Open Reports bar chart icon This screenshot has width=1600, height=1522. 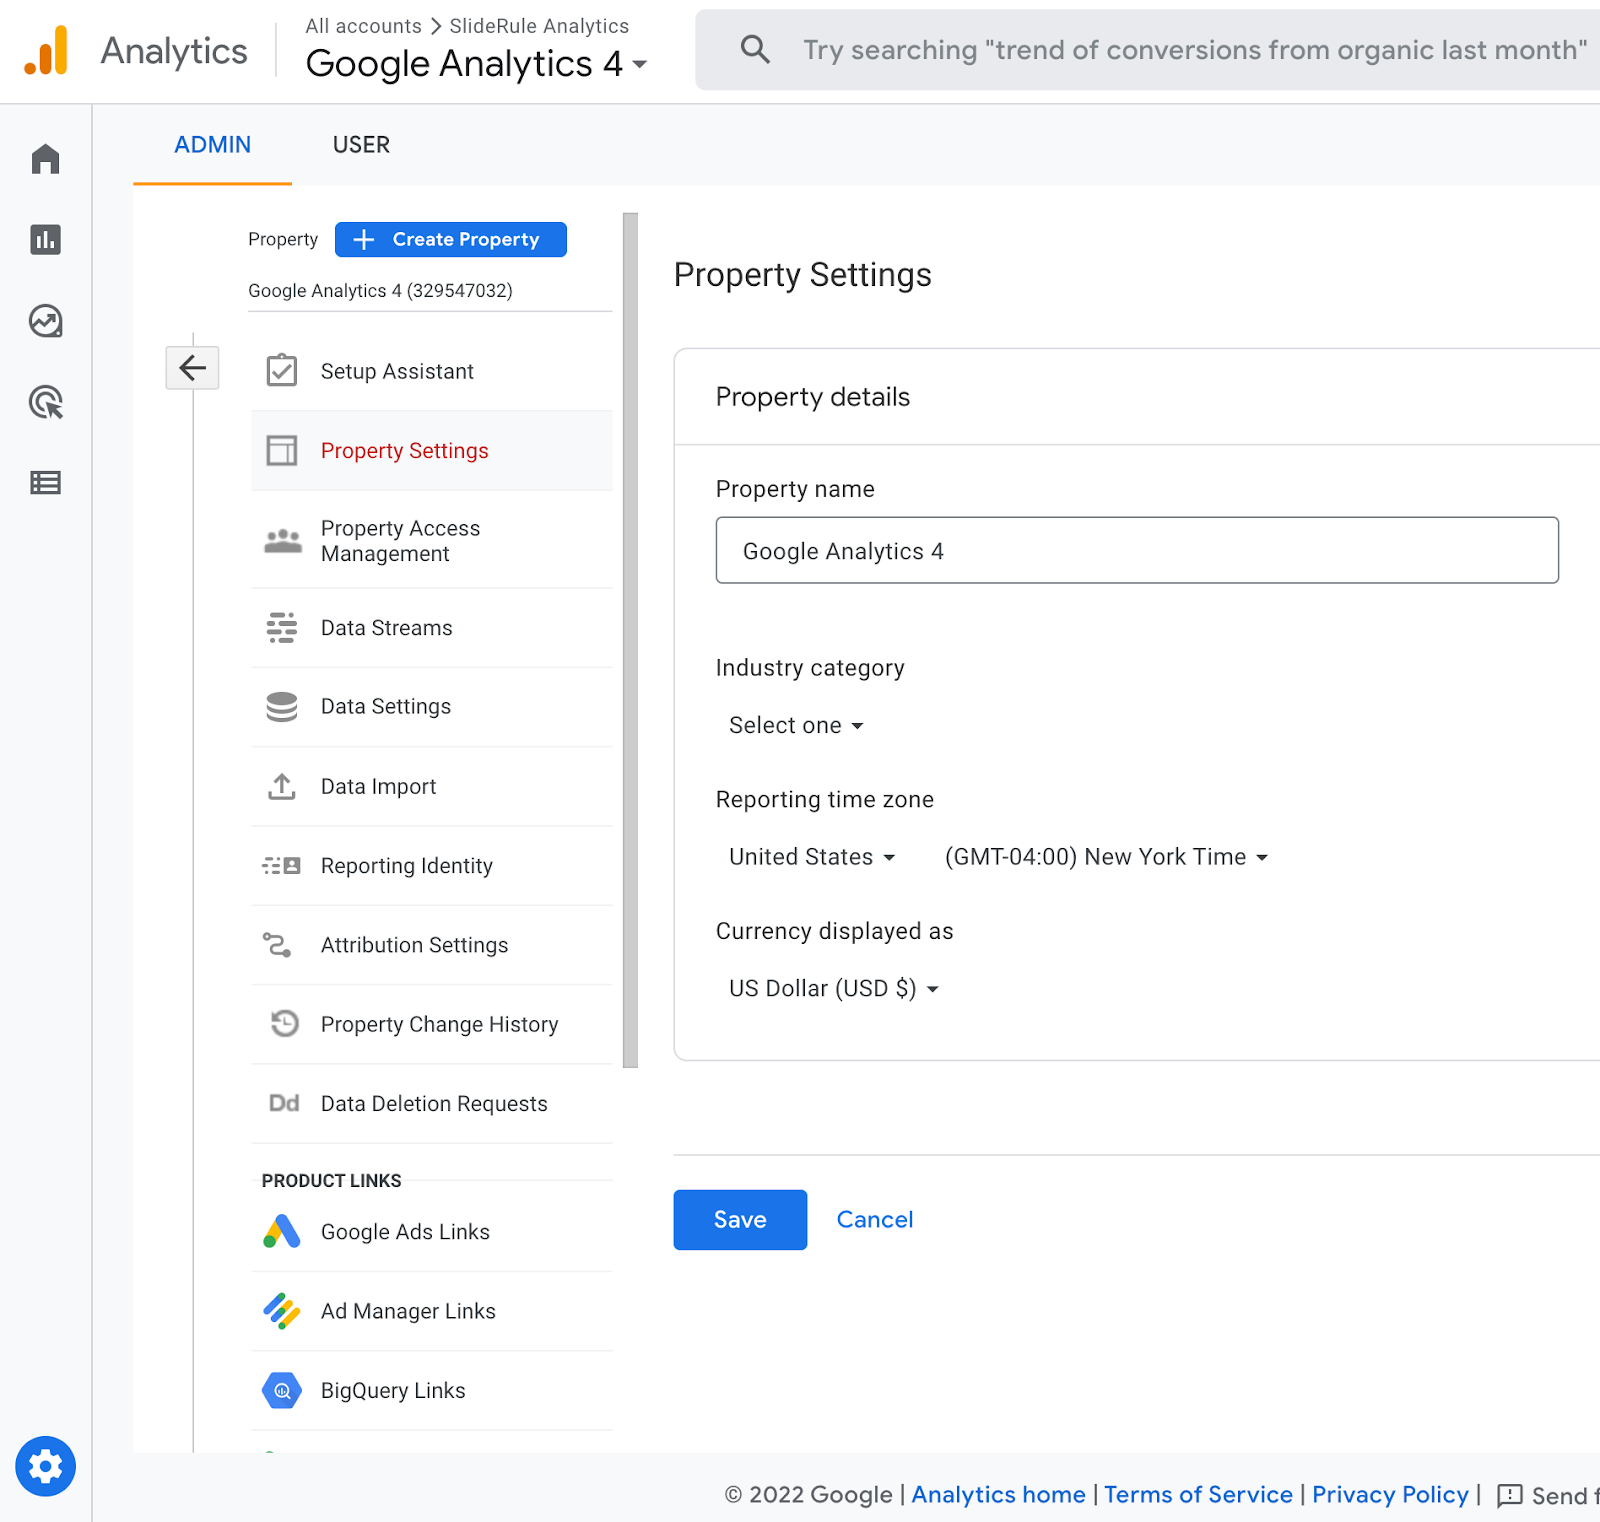click(x=46, y=240)
